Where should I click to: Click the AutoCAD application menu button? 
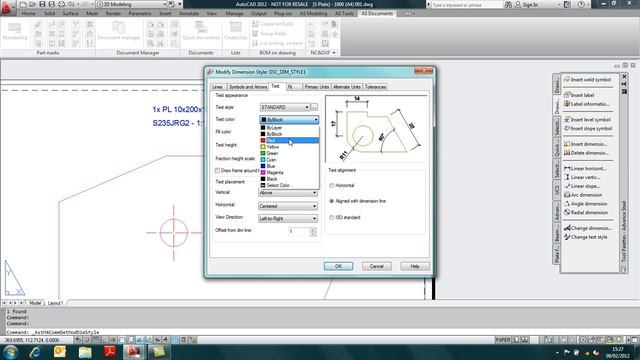[x=7, y=7]
